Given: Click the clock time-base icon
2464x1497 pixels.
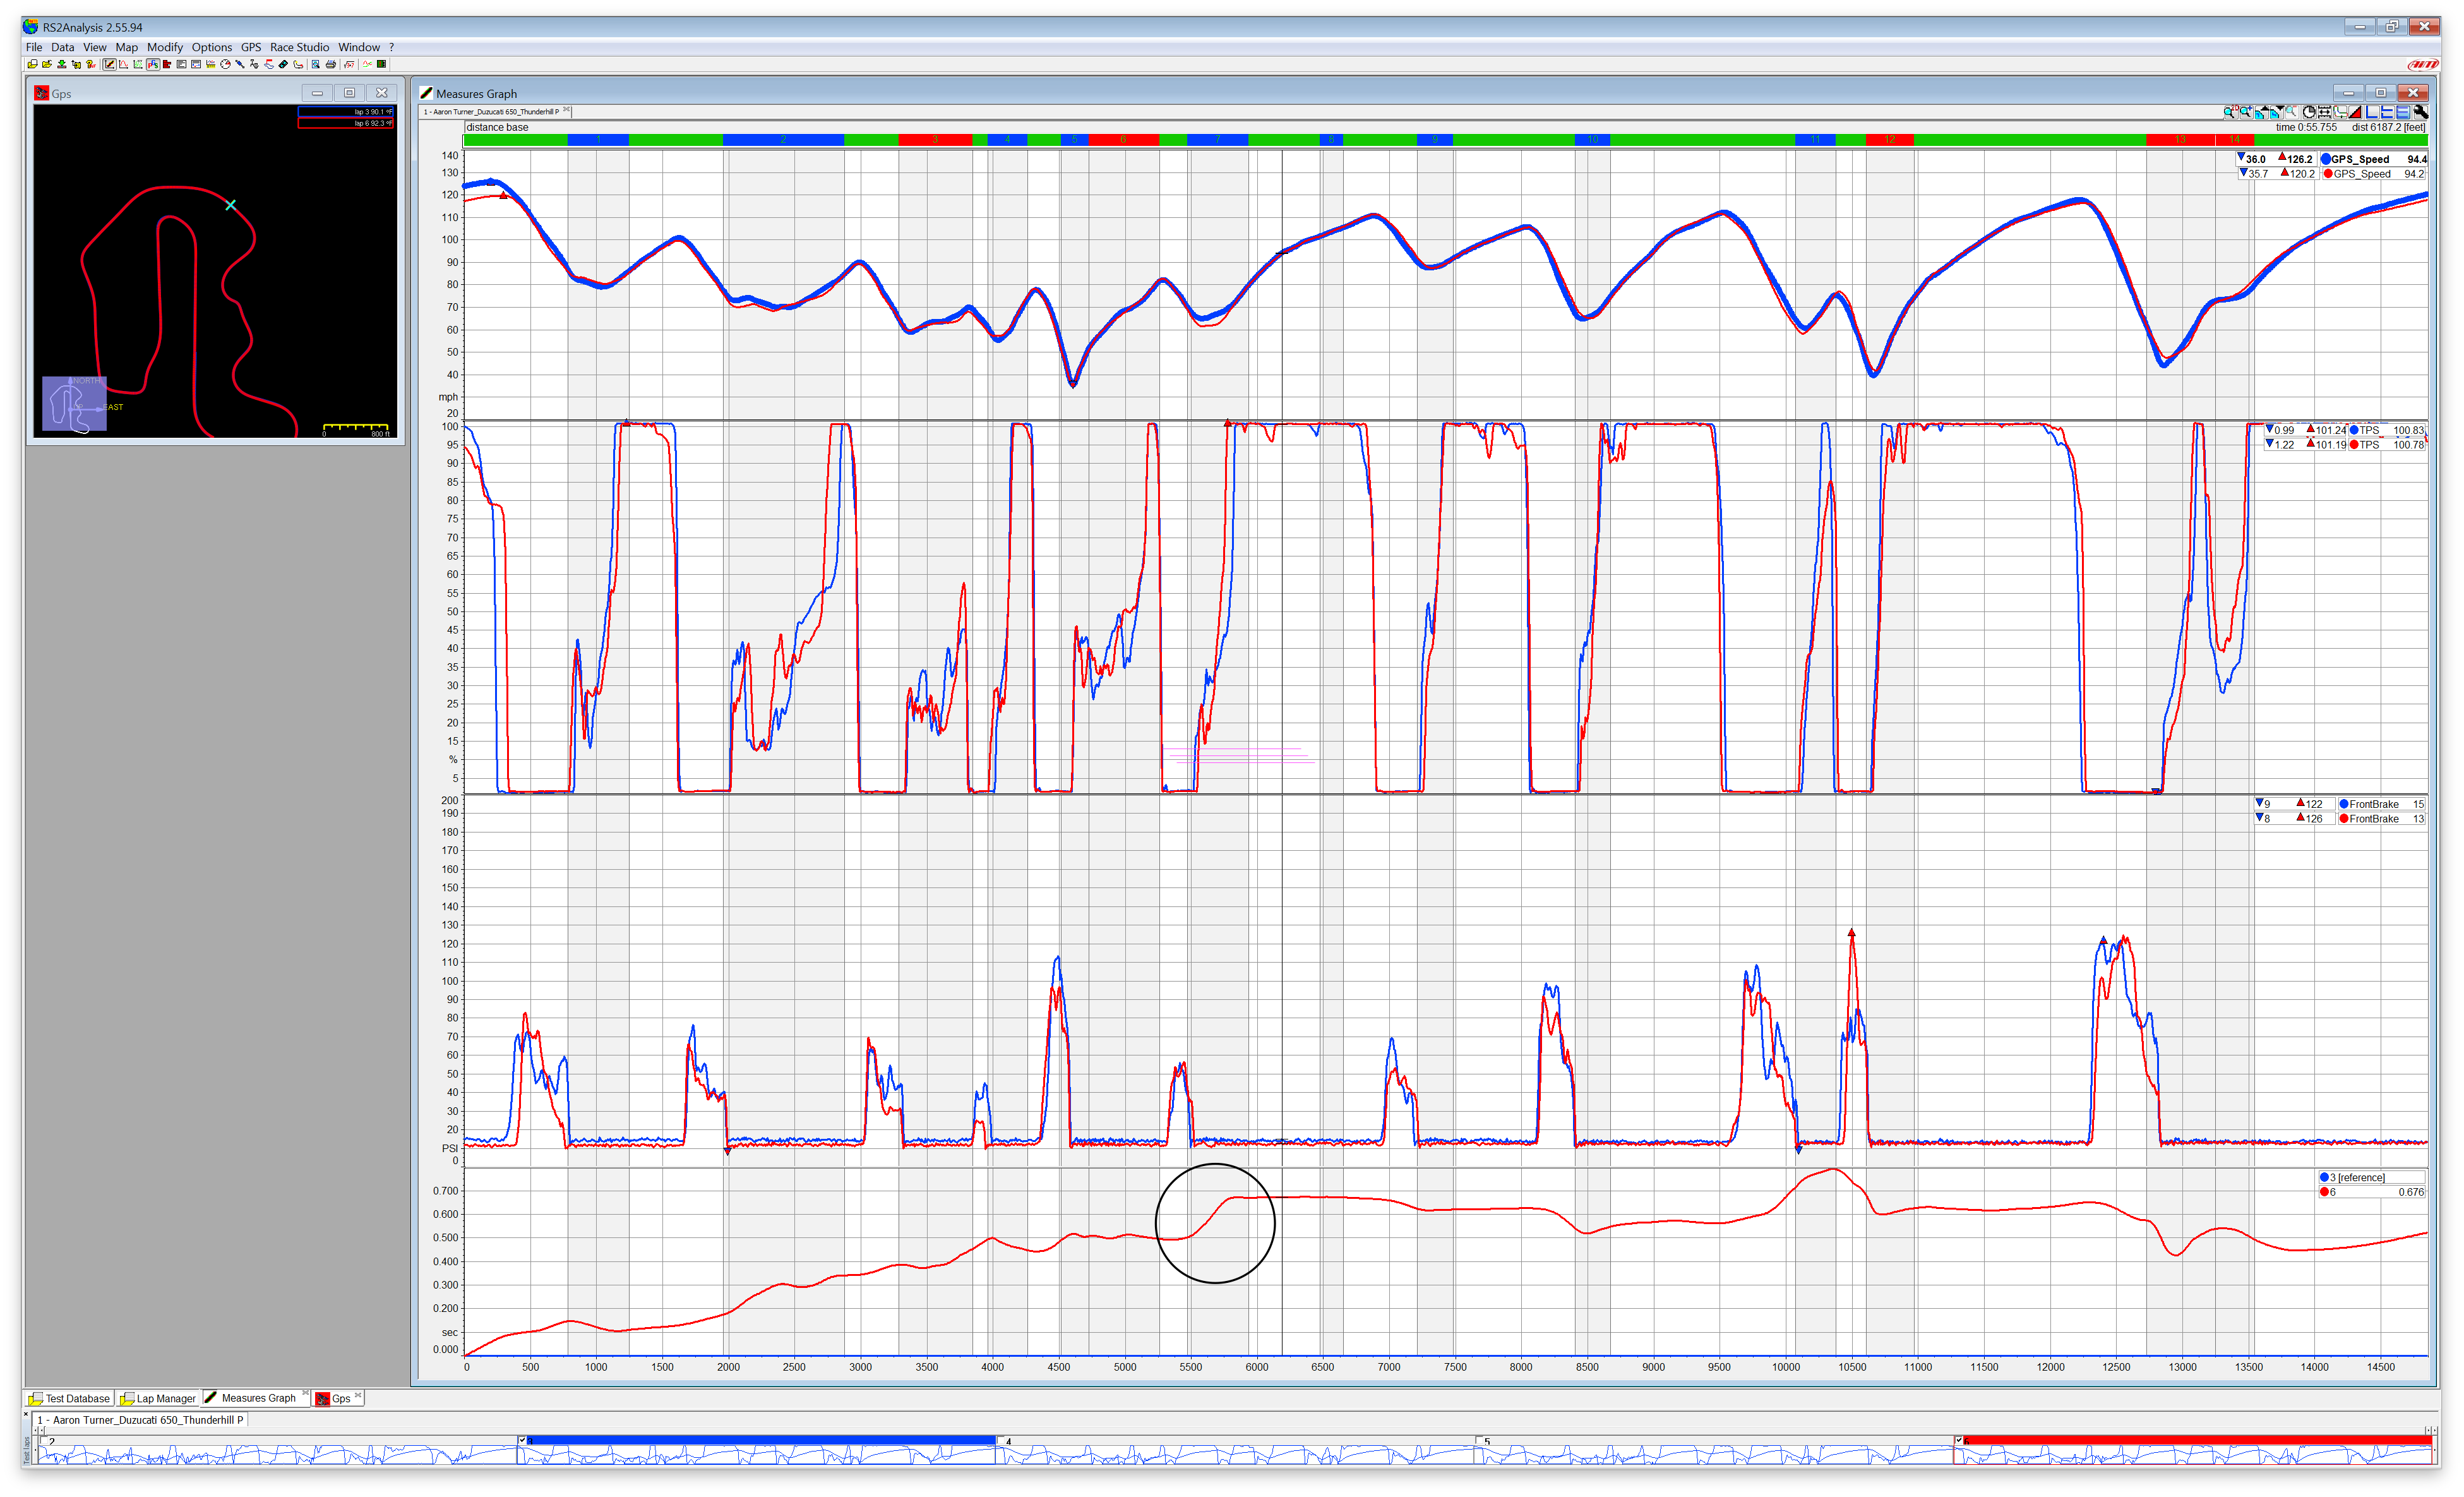Looking at the screenshot, I should pos(2310,113).
